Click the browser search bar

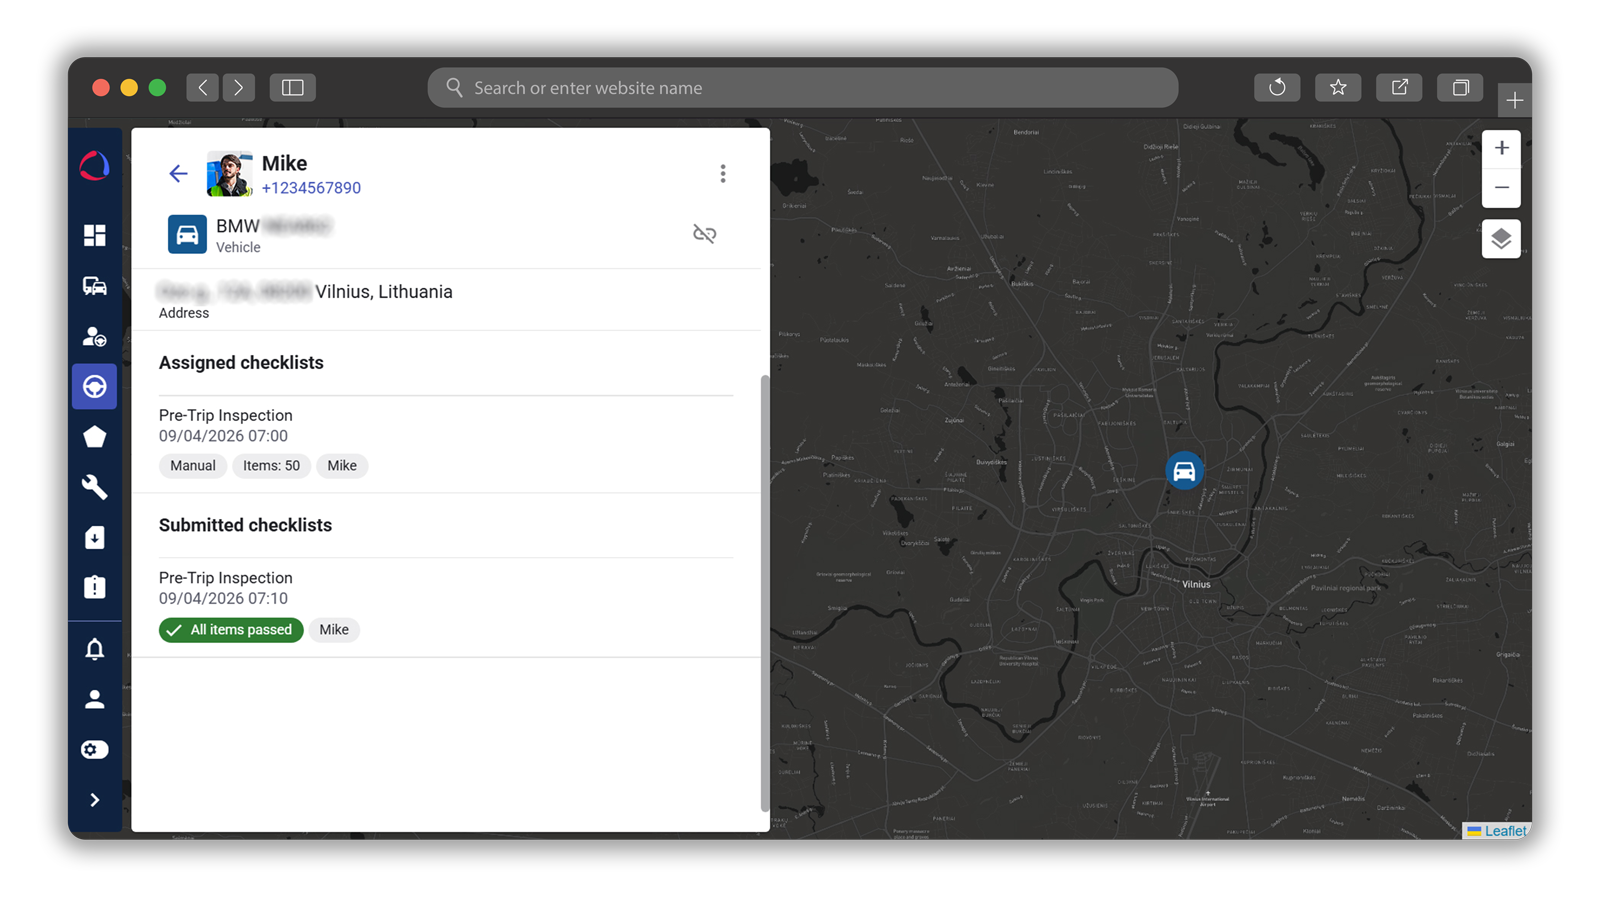point(800,87)
